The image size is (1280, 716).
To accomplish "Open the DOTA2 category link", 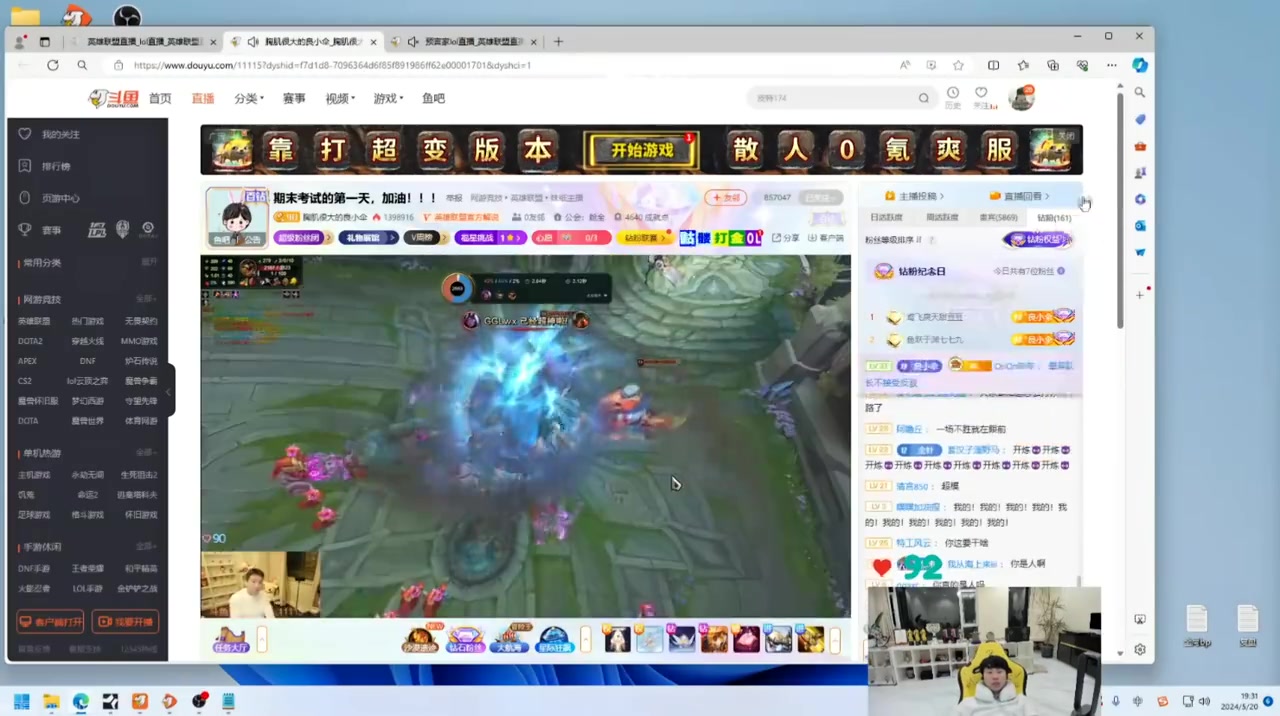I will 30,341.
